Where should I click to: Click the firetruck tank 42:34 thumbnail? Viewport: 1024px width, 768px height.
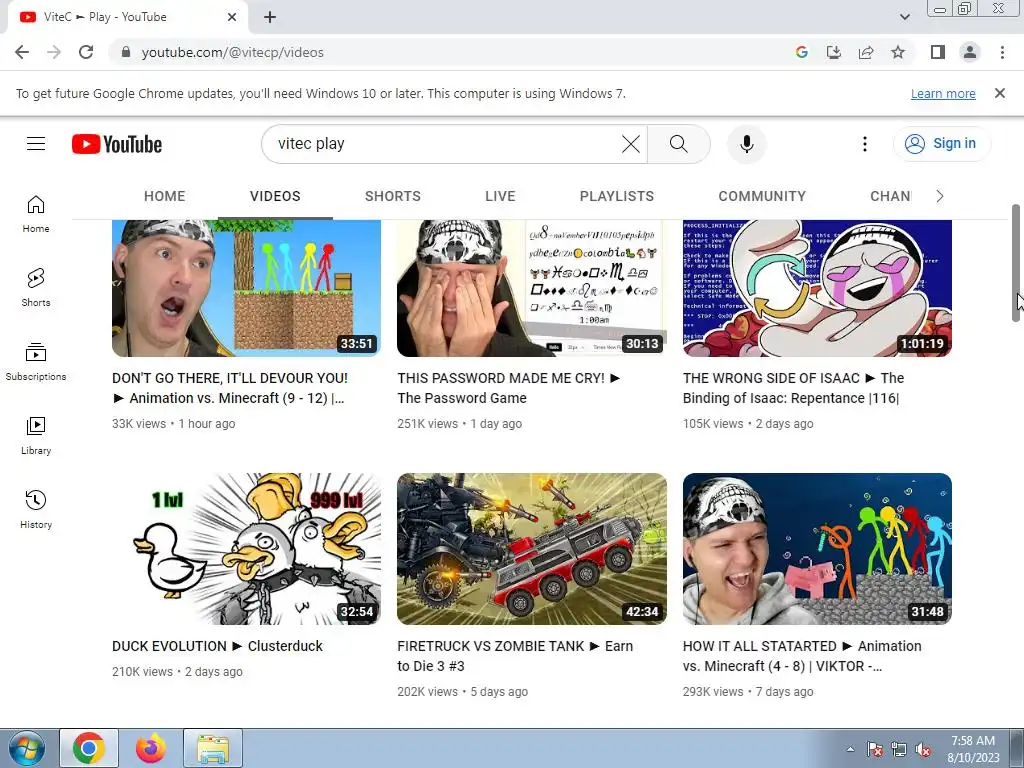(x=532, y=549)
